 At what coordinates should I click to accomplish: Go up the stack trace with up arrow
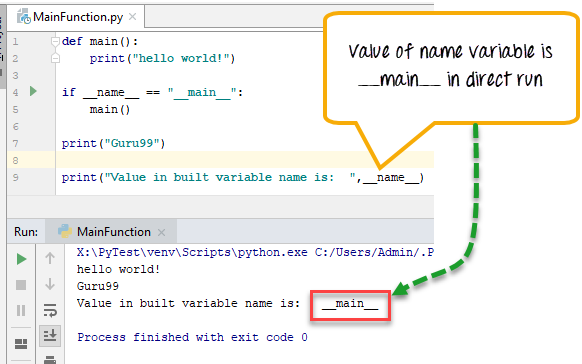(x=50, y=258)
